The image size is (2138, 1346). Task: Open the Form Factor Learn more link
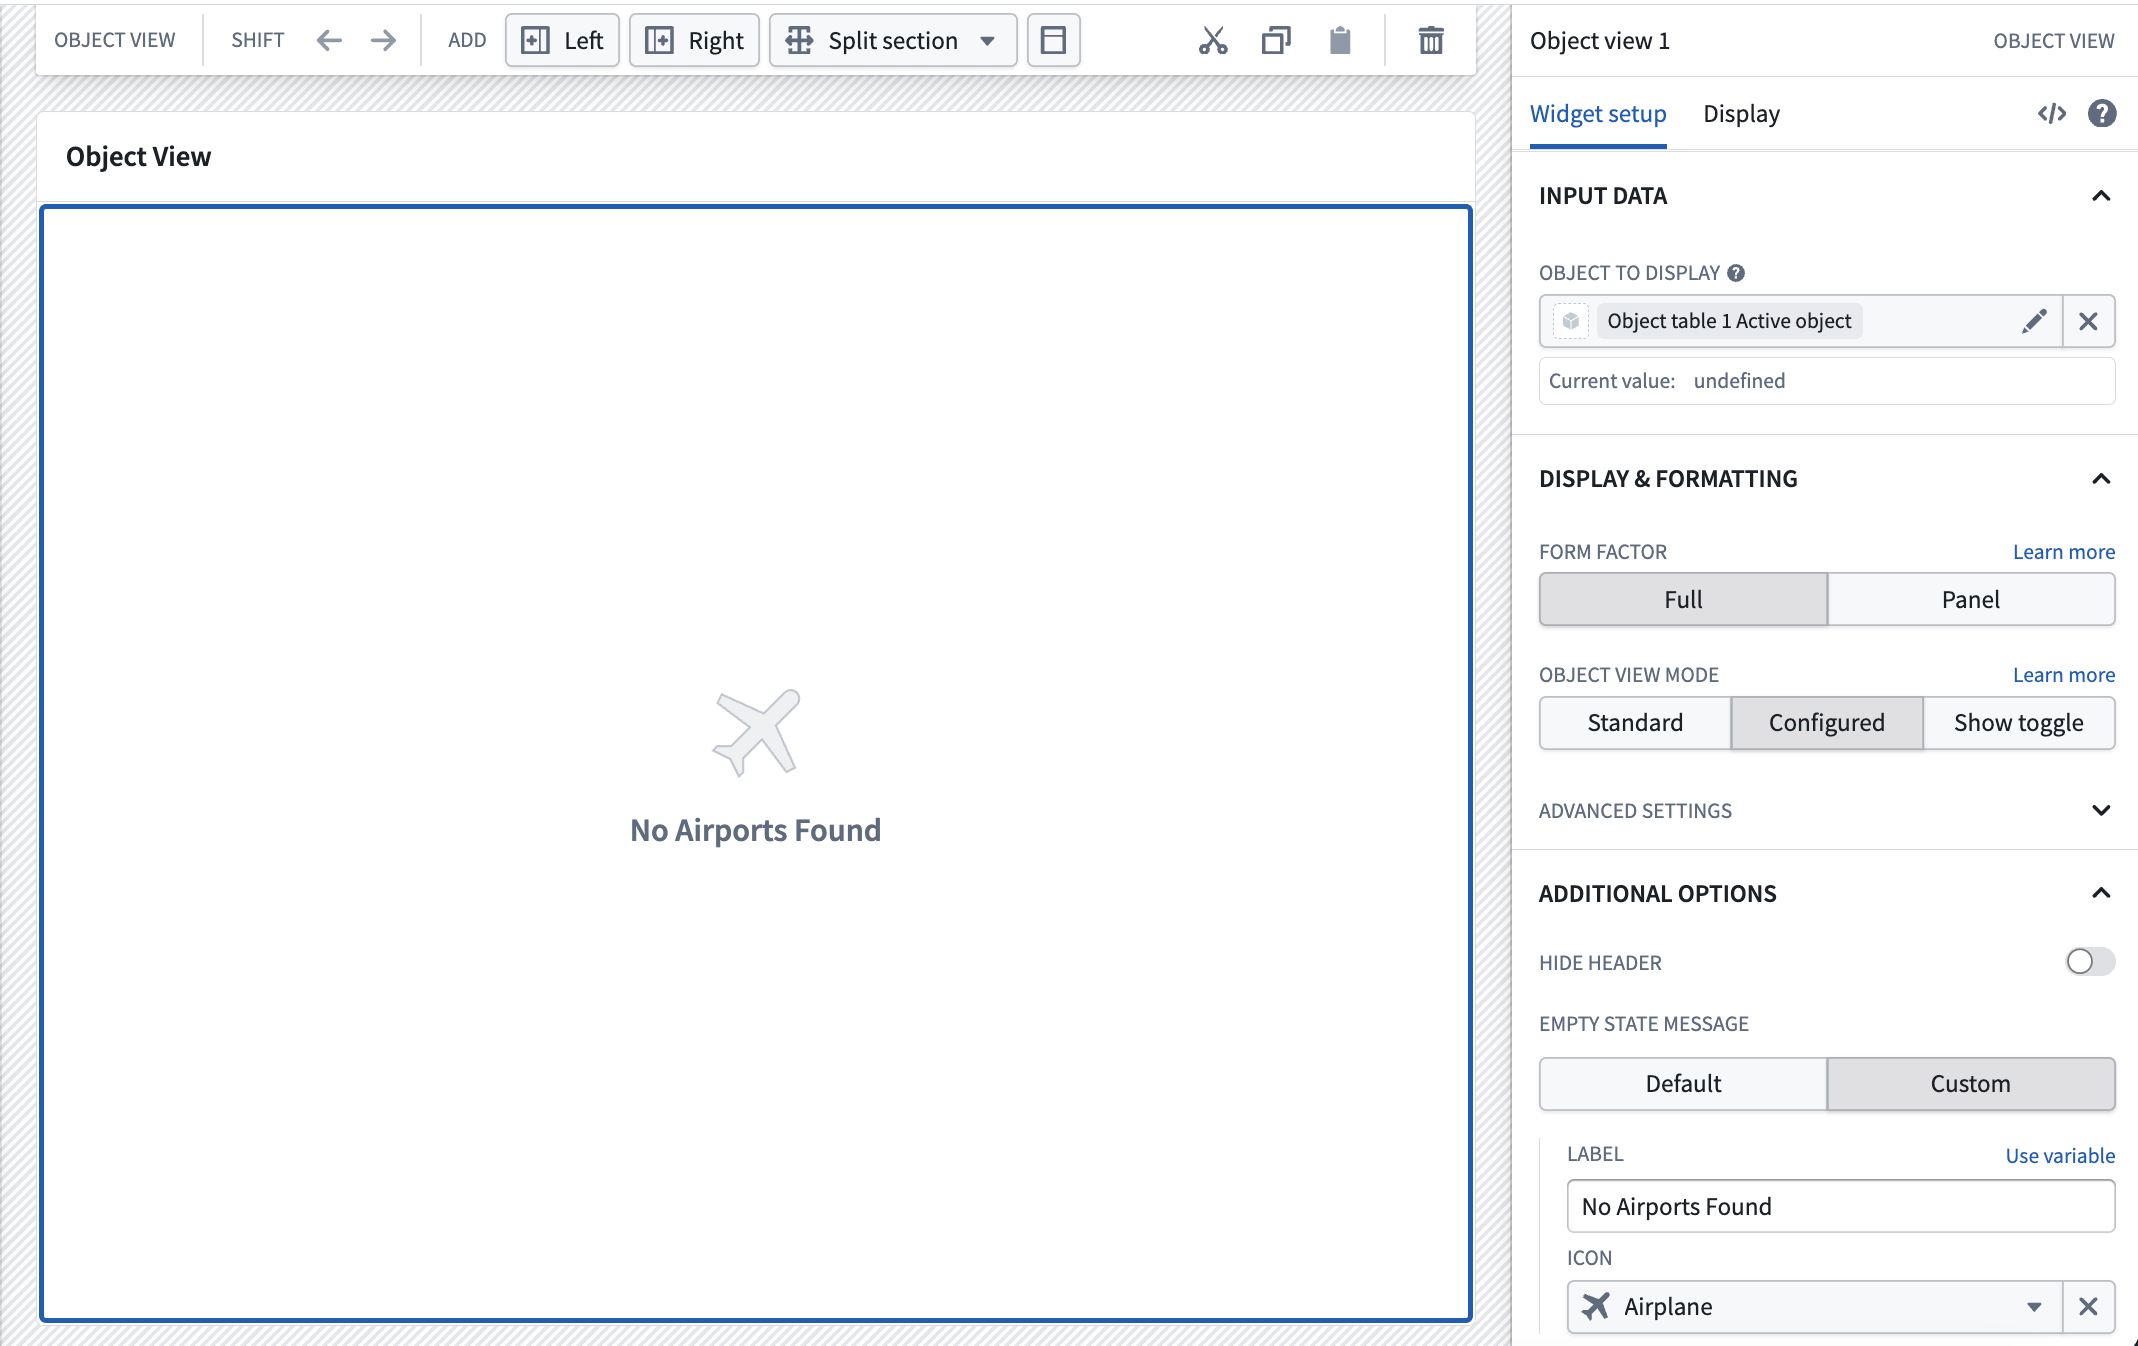2063,552
